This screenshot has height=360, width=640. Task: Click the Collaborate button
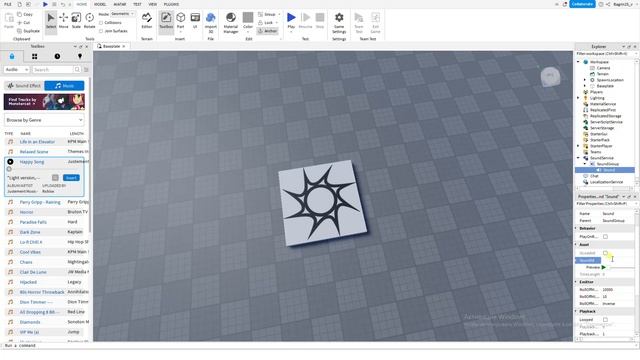(x=582, y=4)
